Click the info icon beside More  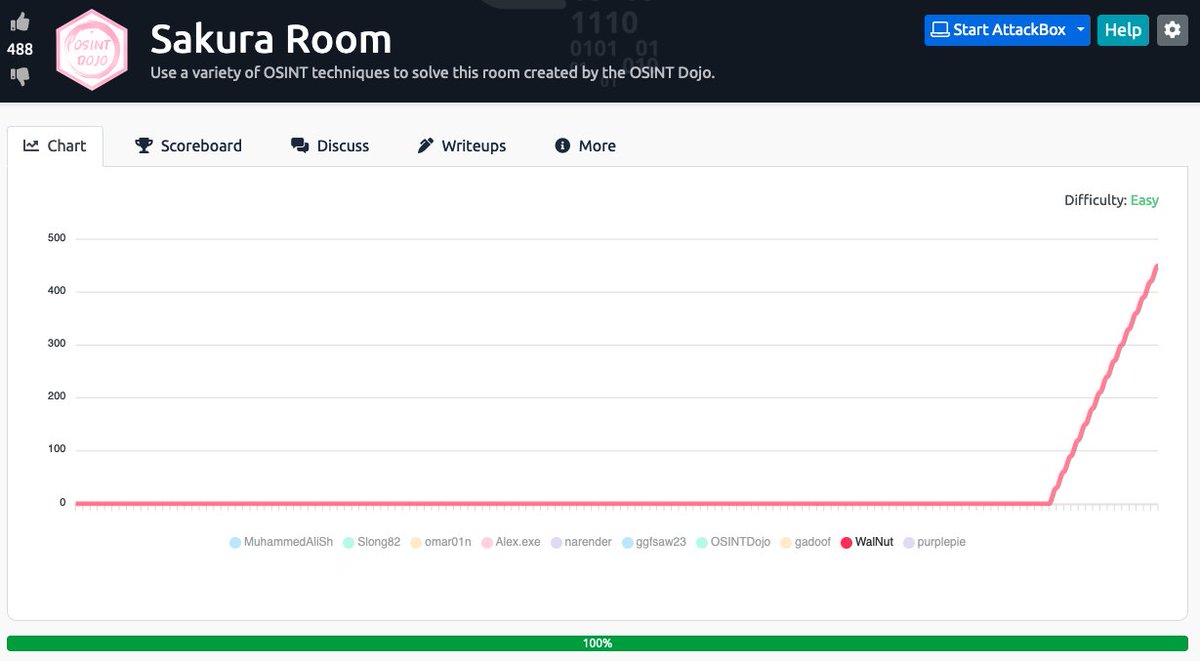[562, 145]
